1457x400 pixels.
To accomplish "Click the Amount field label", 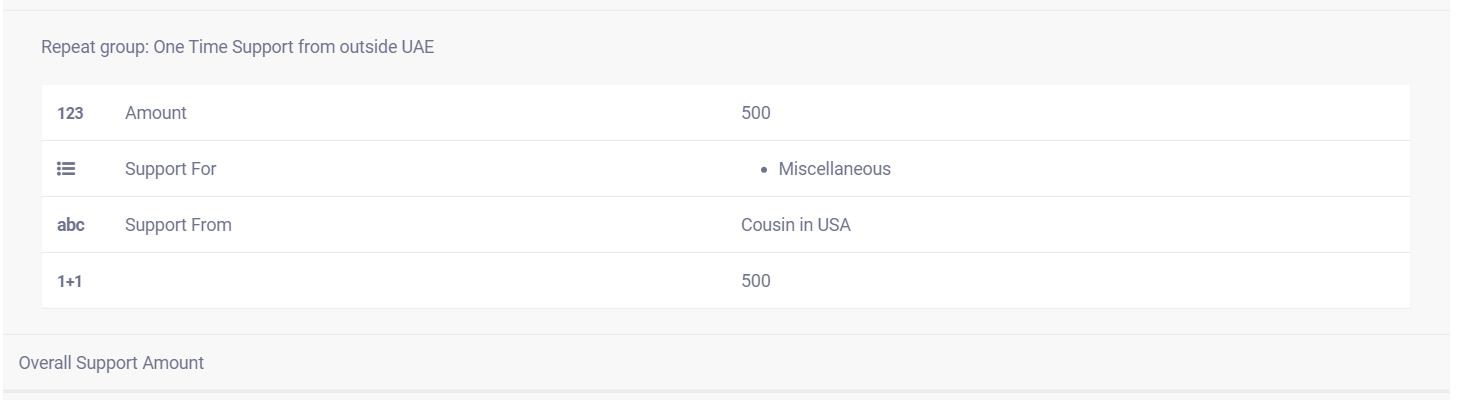I will (x=155, y=113).
